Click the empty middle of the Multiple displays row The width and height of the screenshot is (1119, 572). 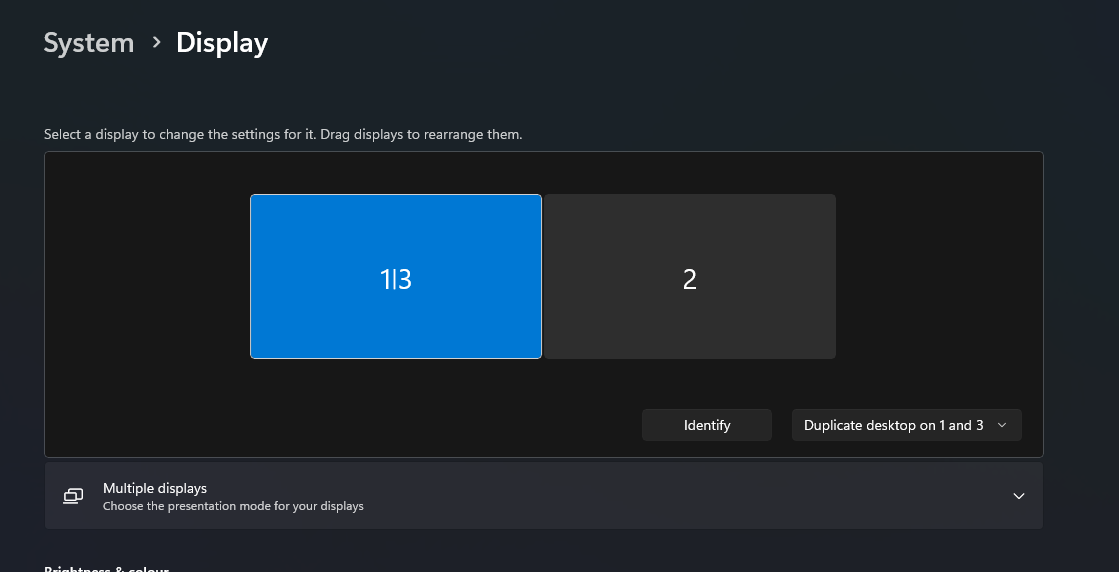650,496
